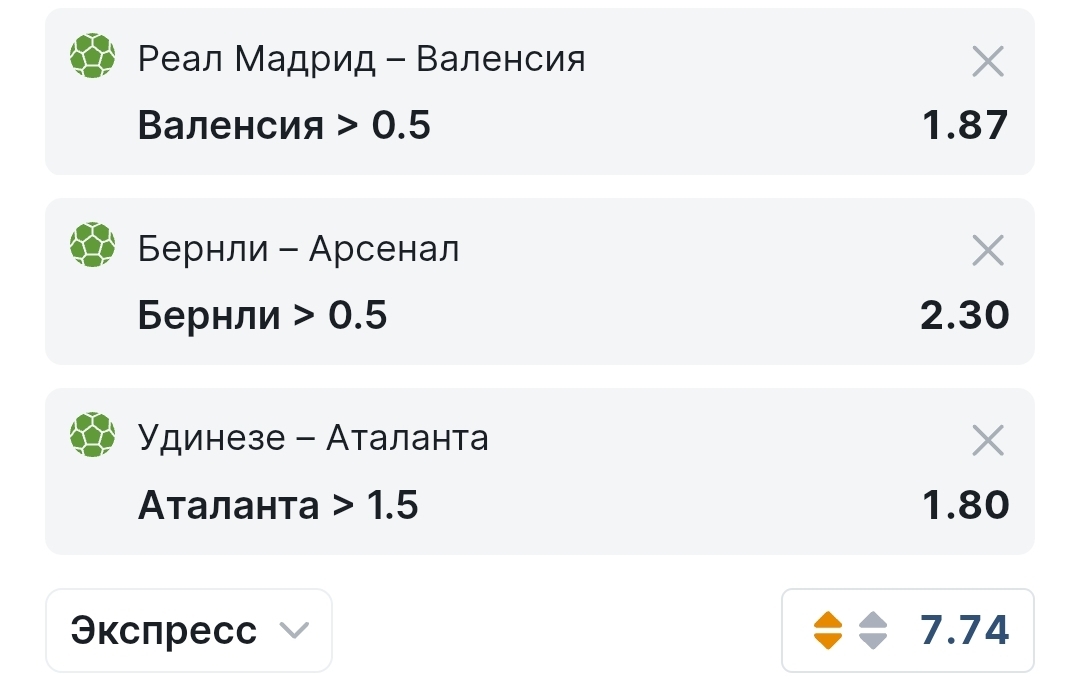The image size is (1080, 697).
Task: Click the 1.87 odds value
Action: click(965, 126)
